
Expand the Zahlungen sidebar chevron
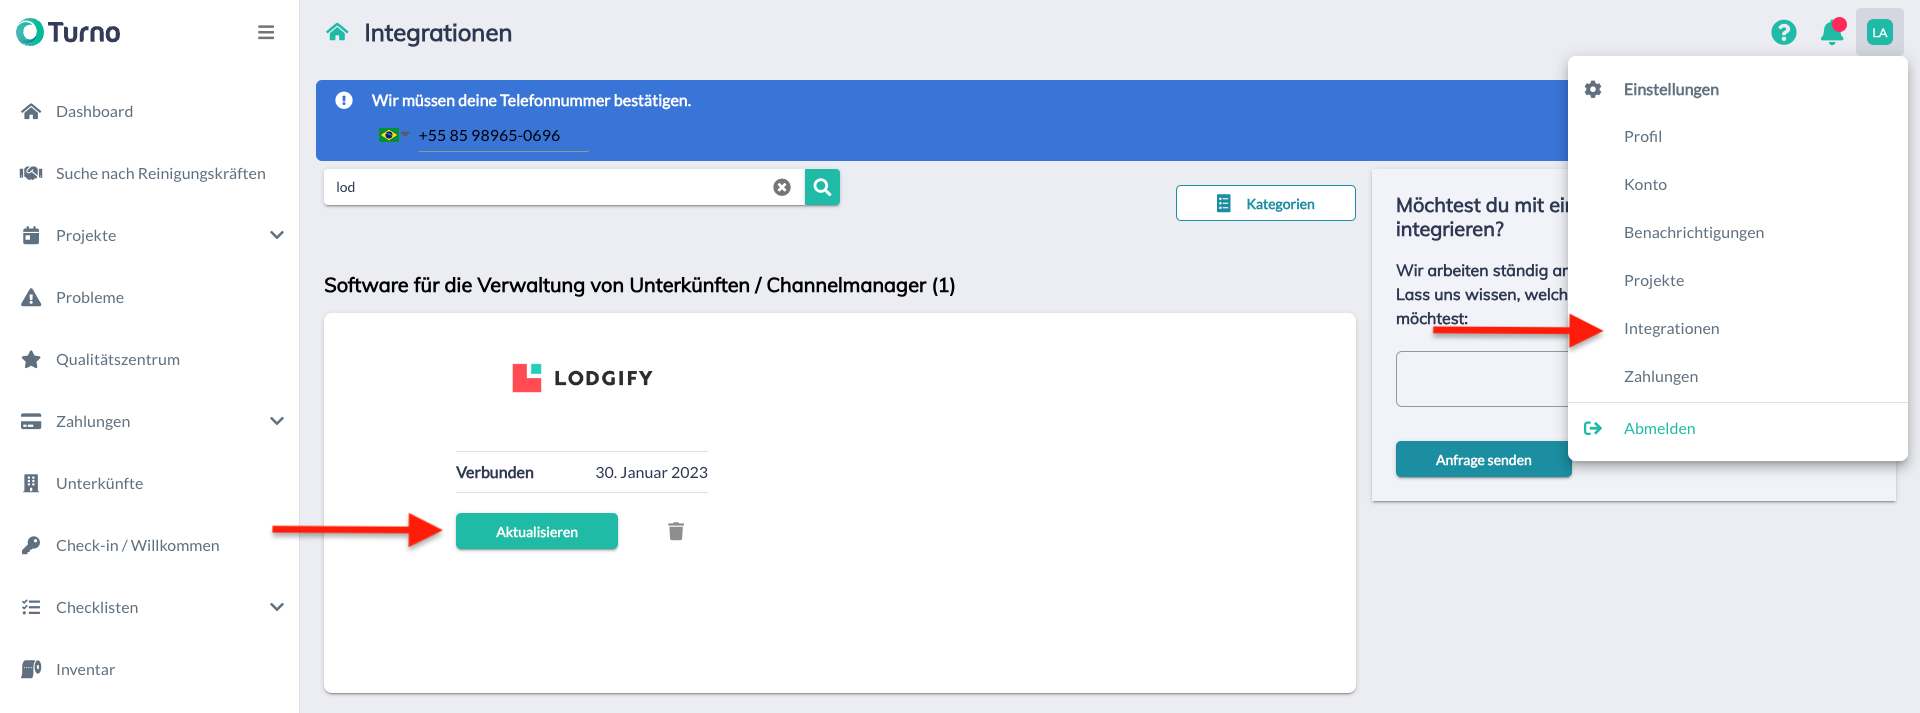pyautogui.click(x=277, y=421)
